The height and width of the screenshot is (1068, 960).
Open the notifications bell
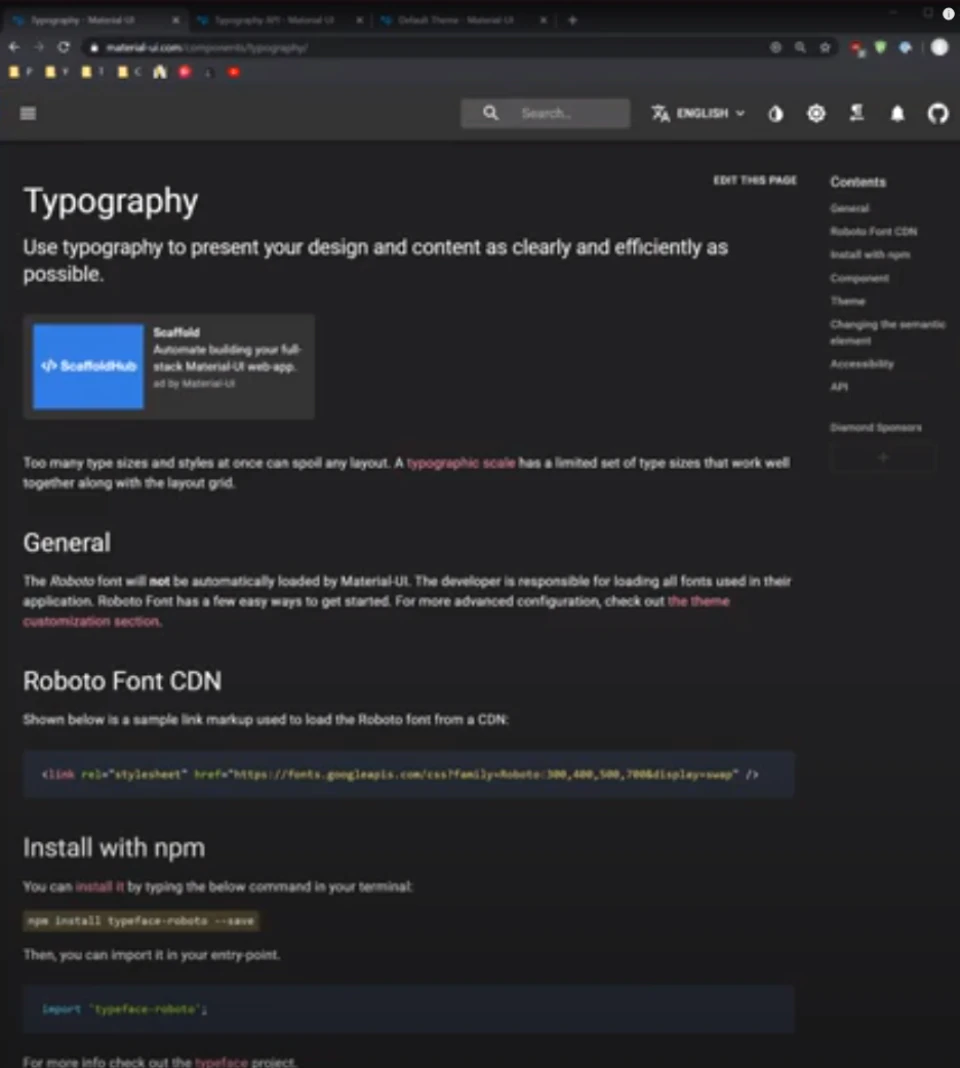coord(897,113)
